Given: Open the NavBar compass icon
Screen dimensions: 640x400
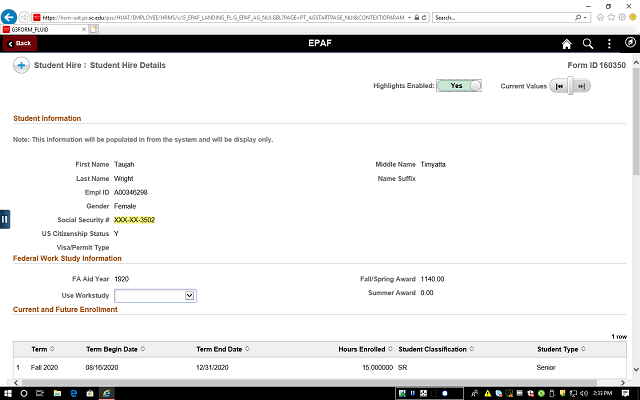Looking at the screenshot, I should [630, 42].
